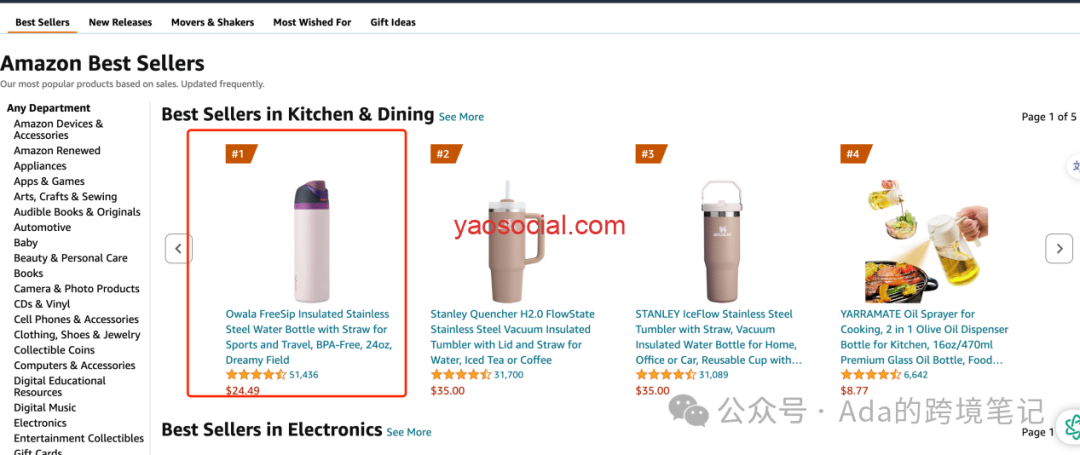Open the Movers & Shakers tab
The image size is (1080, 455).
pos(213,22)
